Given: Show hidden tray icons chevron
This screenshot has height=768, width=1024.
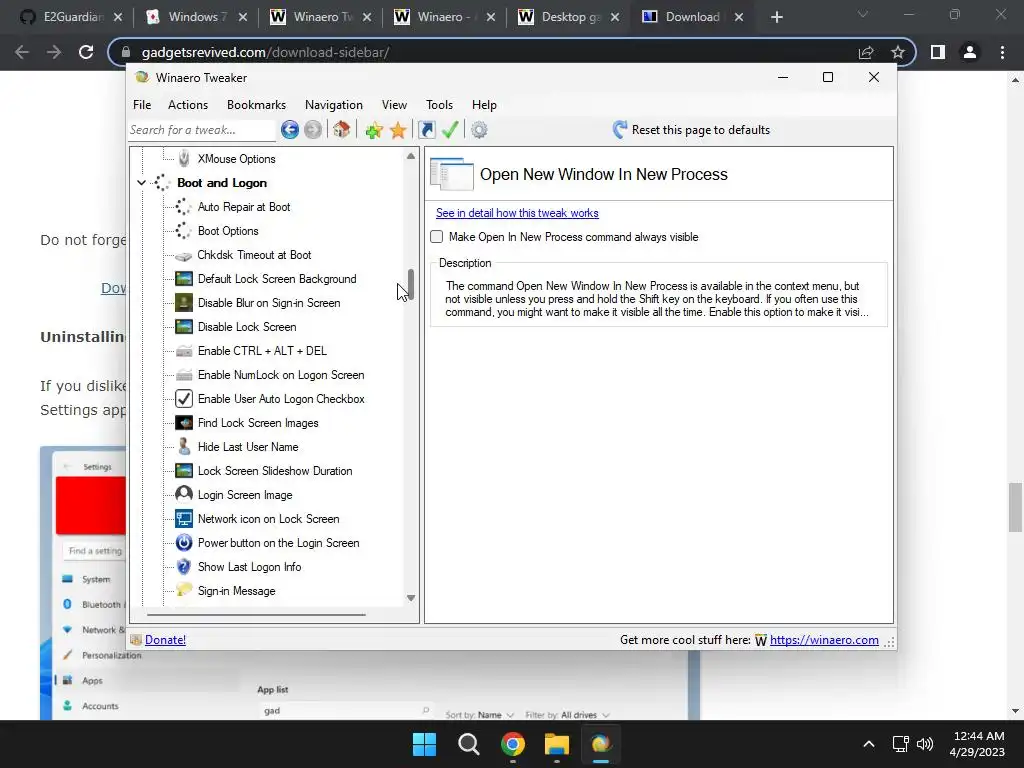Looking at the screenshot, I should [869, 744].
